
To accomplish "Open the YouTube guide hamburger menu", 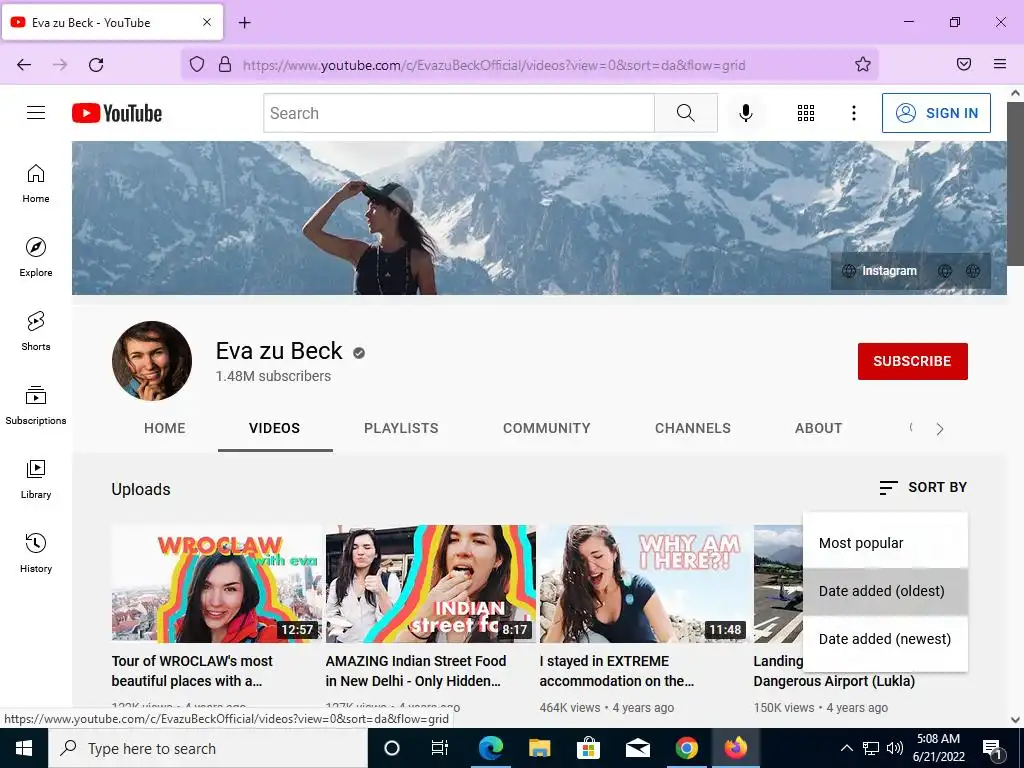I will [36, 113].
